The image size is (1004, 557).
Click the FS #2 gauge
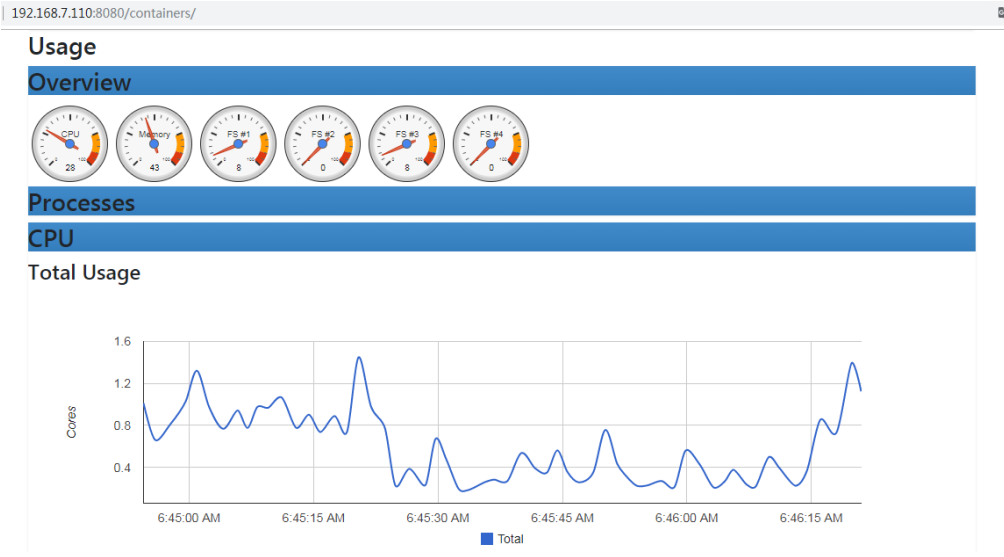point(323,144)
